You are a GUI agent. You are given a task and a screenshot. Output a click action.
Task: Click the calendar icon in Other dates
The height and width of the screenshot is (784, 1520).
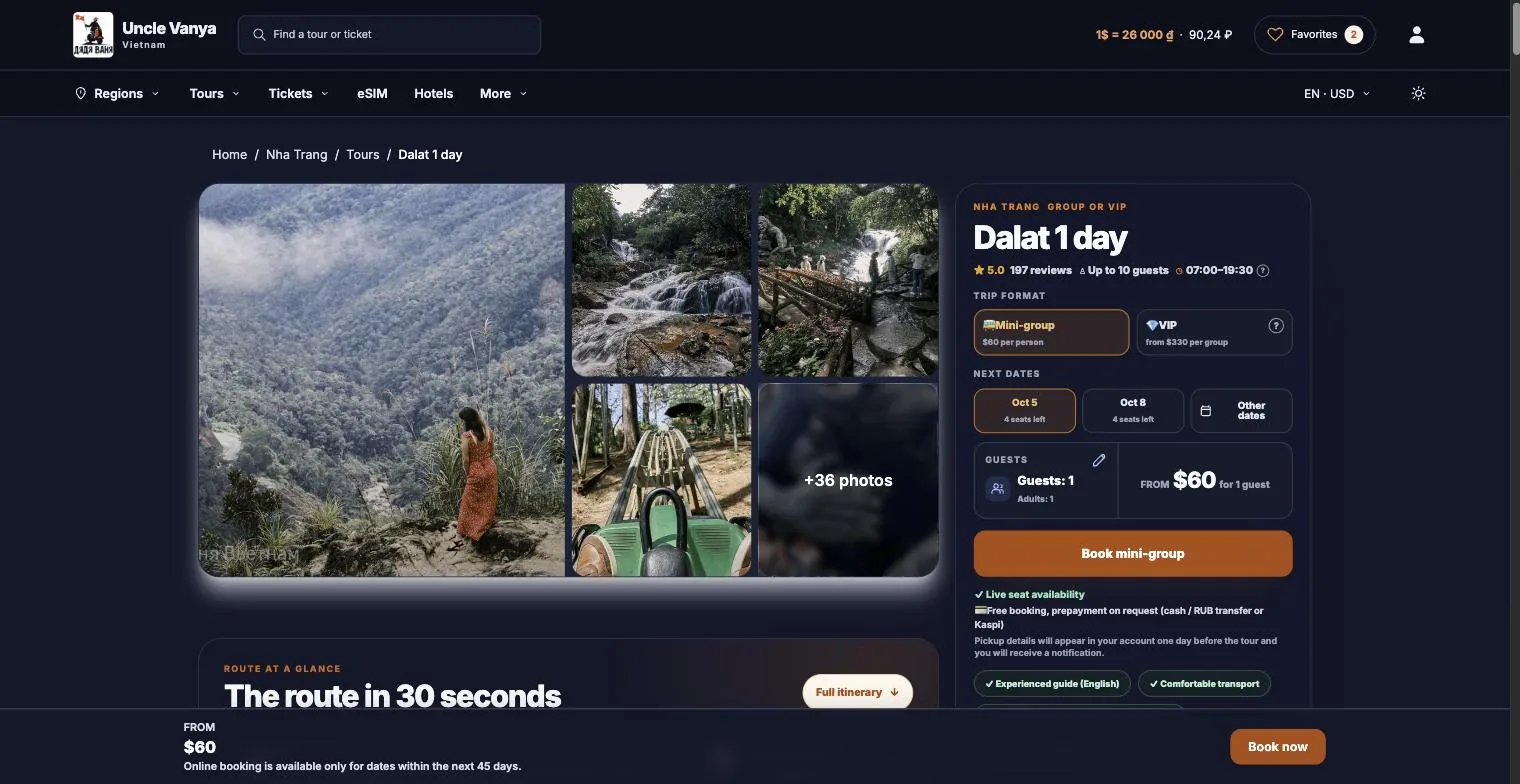[1206, 411]
